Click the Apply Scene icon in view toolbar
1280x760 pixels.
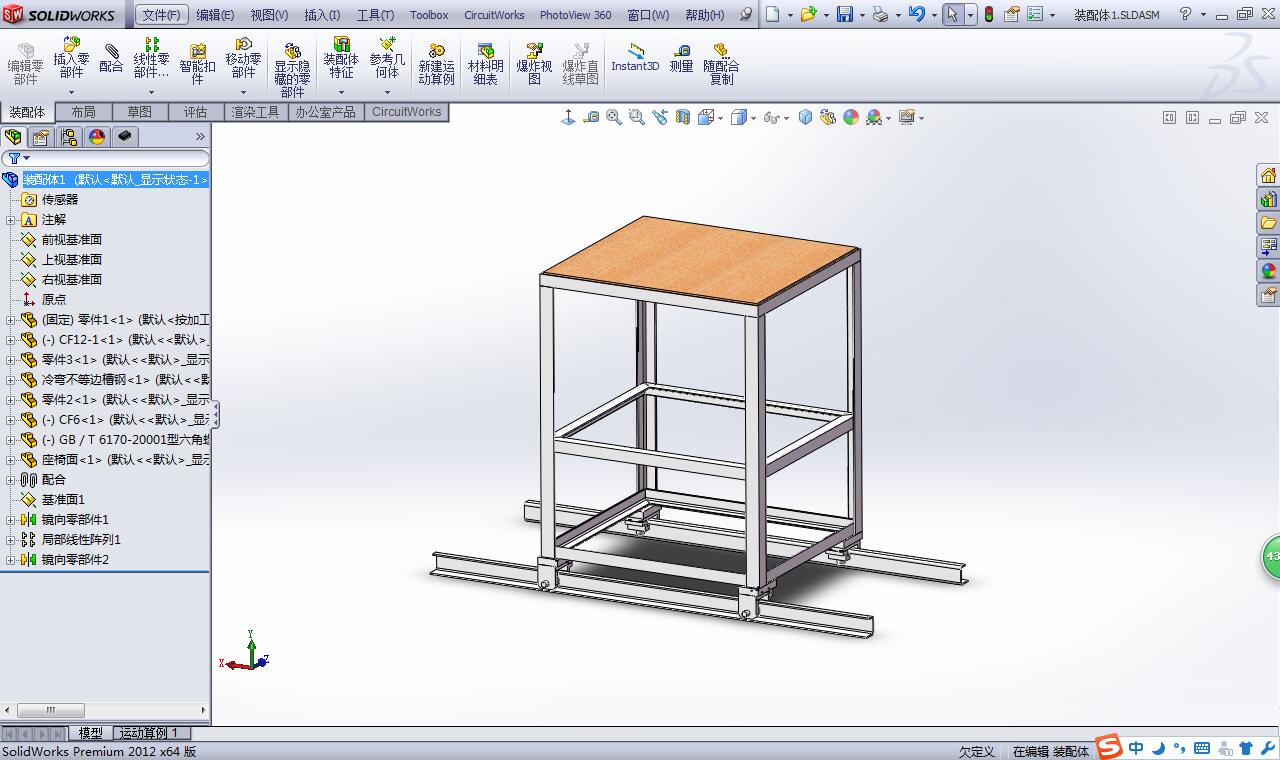click(x=874, y=118)
